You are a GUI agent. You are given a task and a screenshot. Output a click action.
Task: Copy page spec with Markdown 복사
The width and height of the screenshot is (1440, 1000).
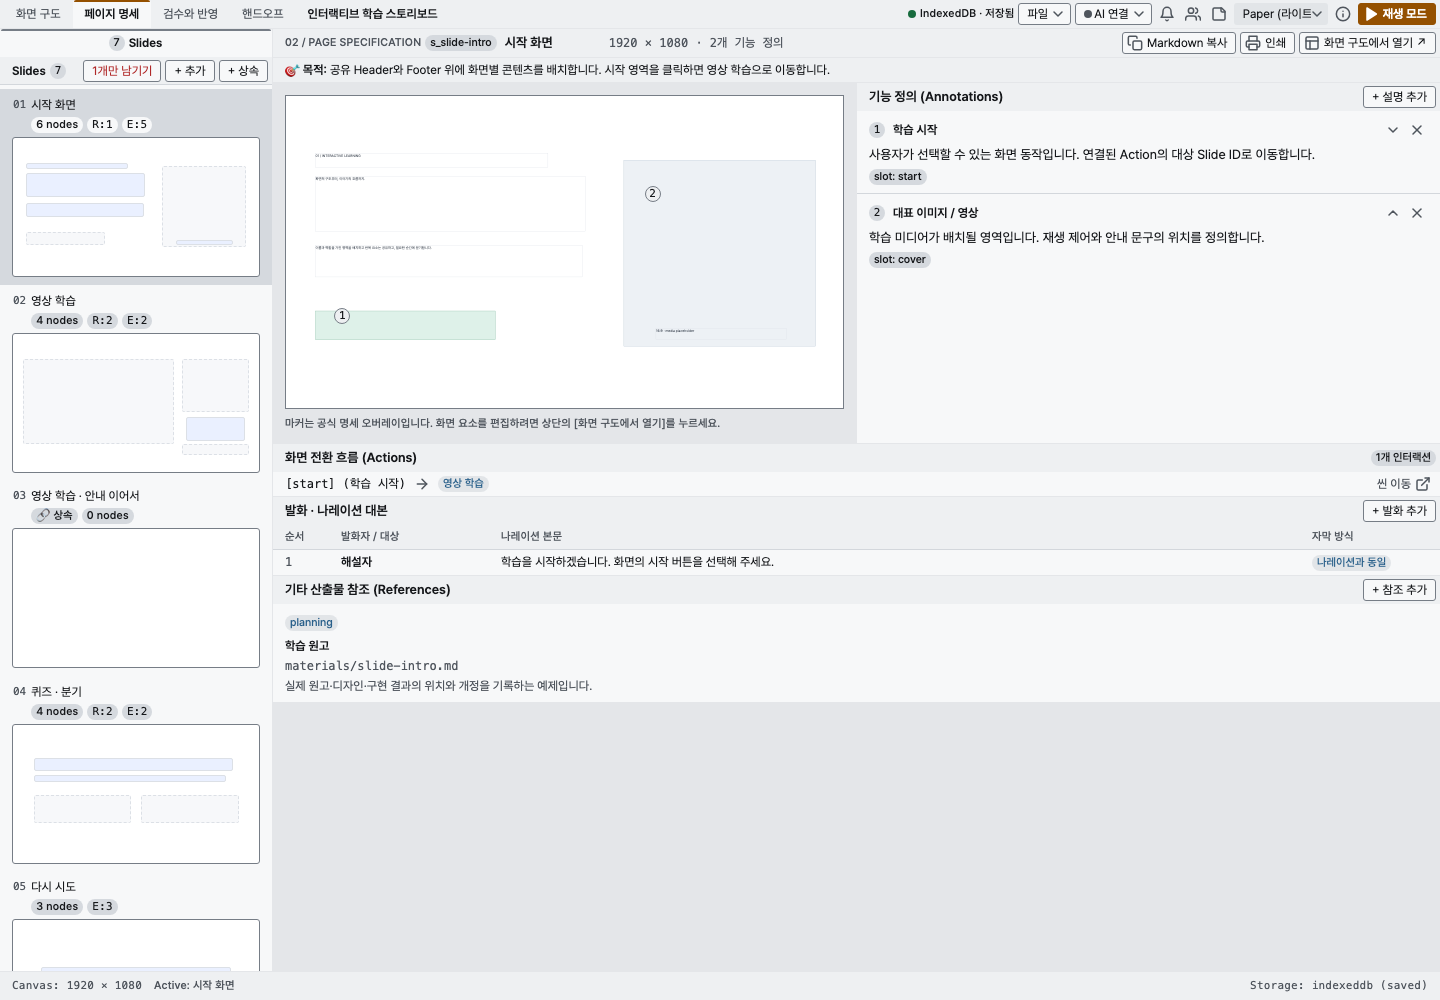click(1179, 43)
